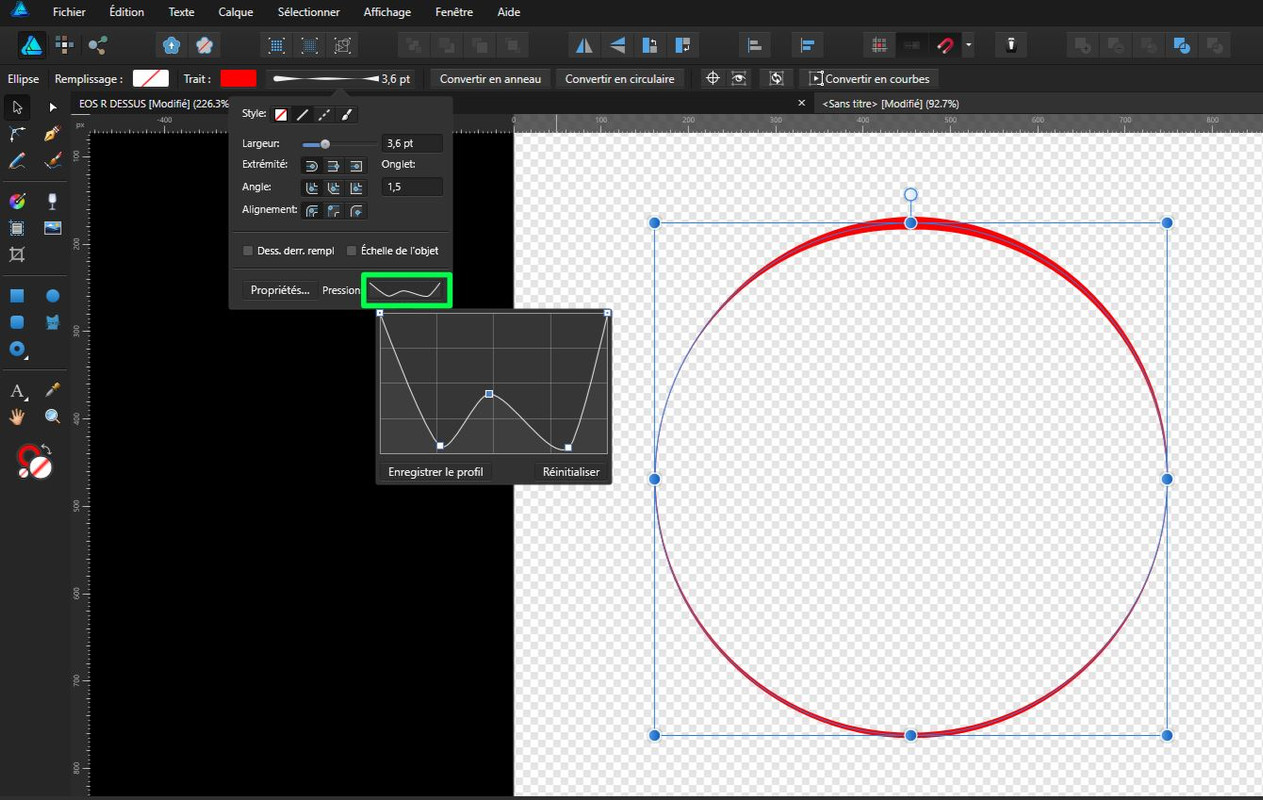
Task: Click the Rotate Right toolbar icon
Action: 683,45
